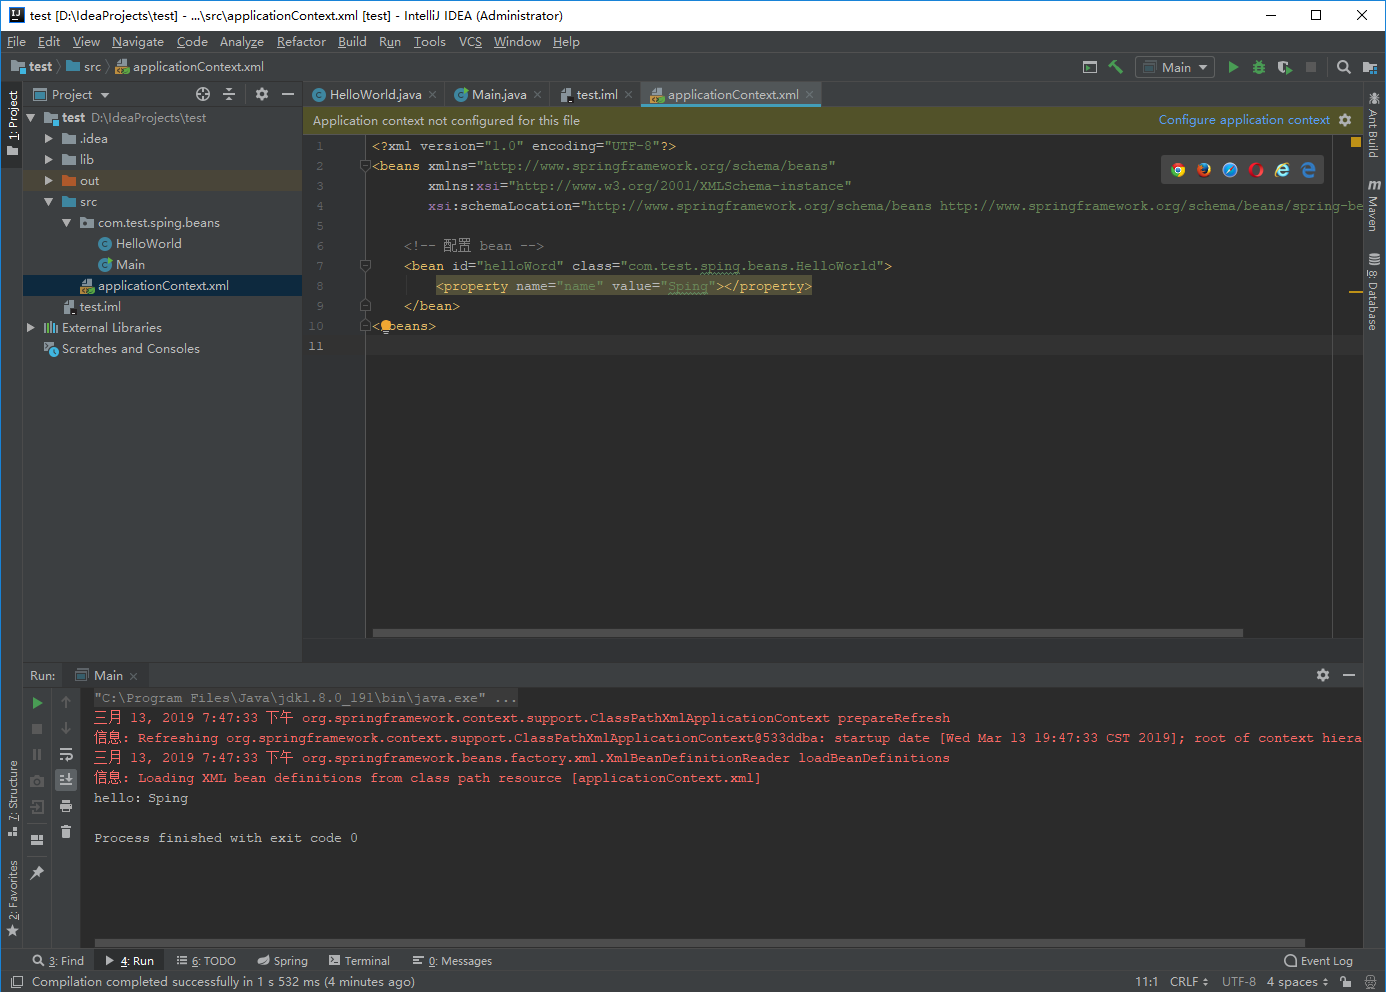Click Print icon in Run console
This screenshot has height=992, width=1386.
pyautogui.click(x=66, y=806)
